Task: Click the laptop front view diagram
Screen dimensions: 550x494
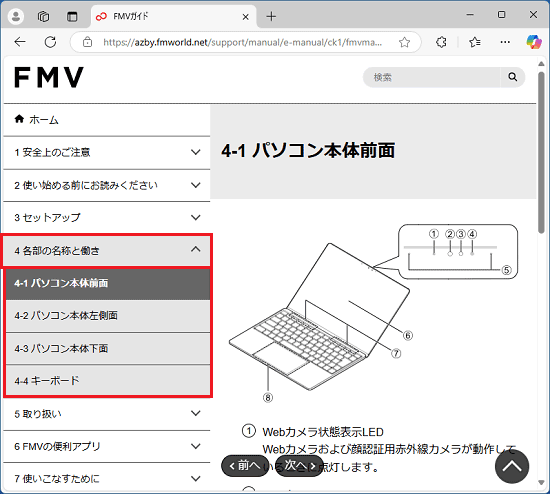Action: (x=373, y=312)
